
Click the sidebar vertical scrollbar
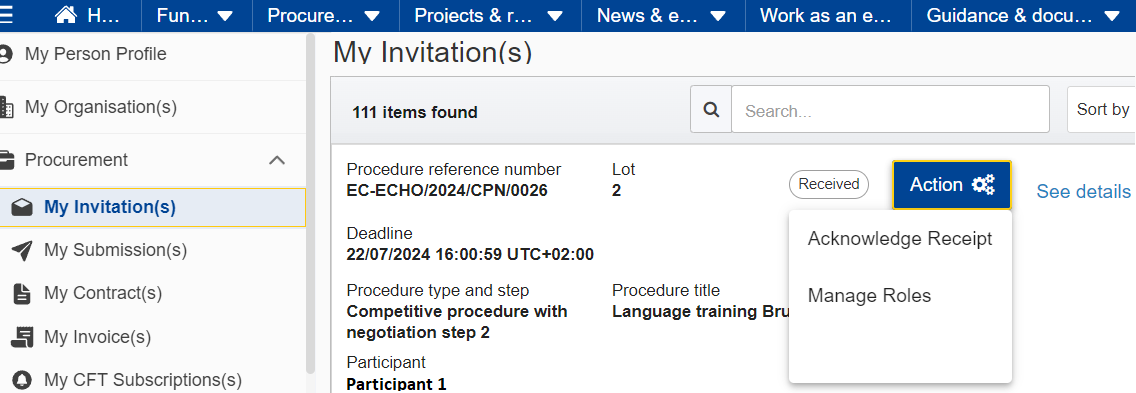click(x=311, y=203)
